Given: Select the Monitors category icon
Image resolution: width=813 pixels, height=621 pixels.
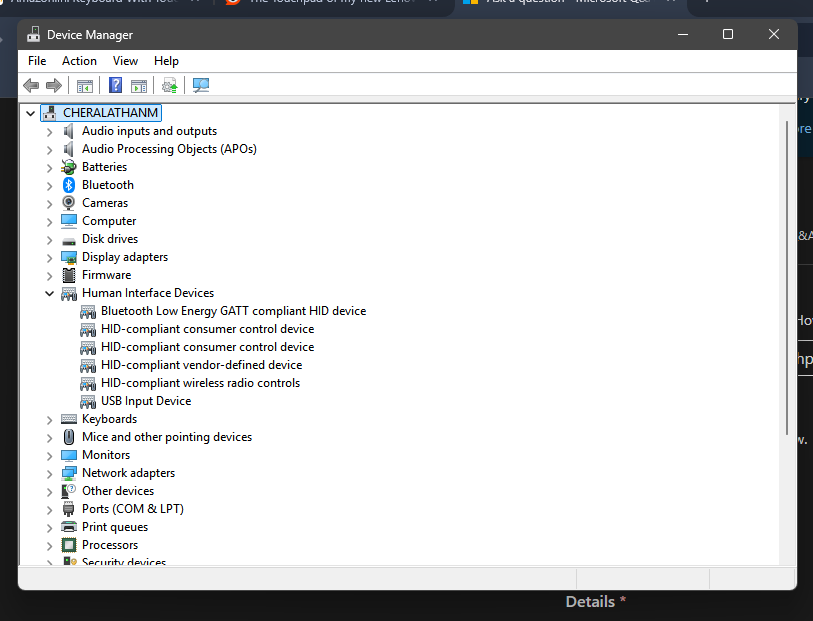Looking at the screenshot, I should (x=68, y=455).
